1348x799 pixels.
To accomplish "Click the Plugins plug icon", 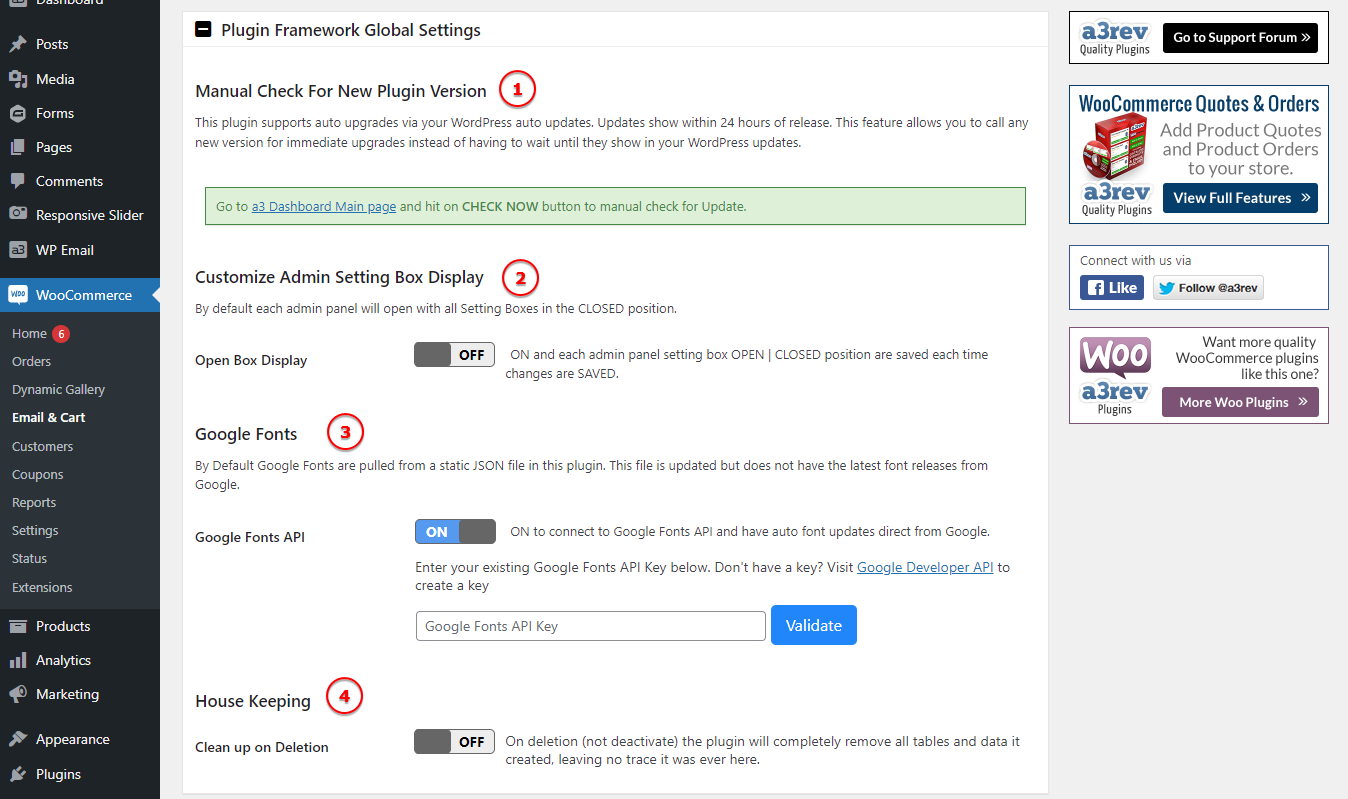I will [17, 774].
